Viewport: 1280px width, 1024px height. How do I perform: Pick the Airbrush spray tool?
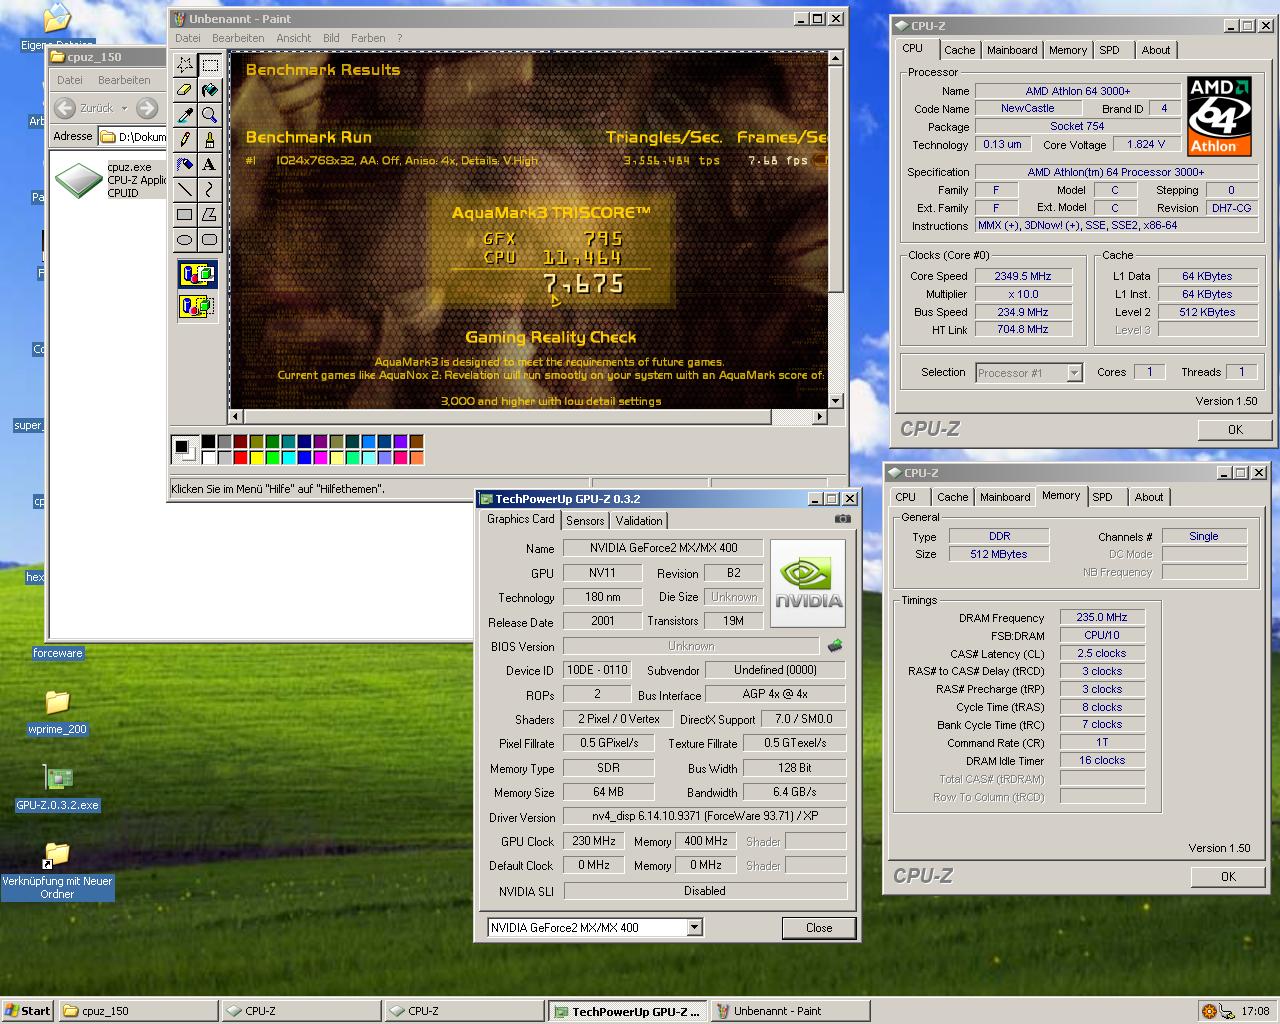click(185, 164)
